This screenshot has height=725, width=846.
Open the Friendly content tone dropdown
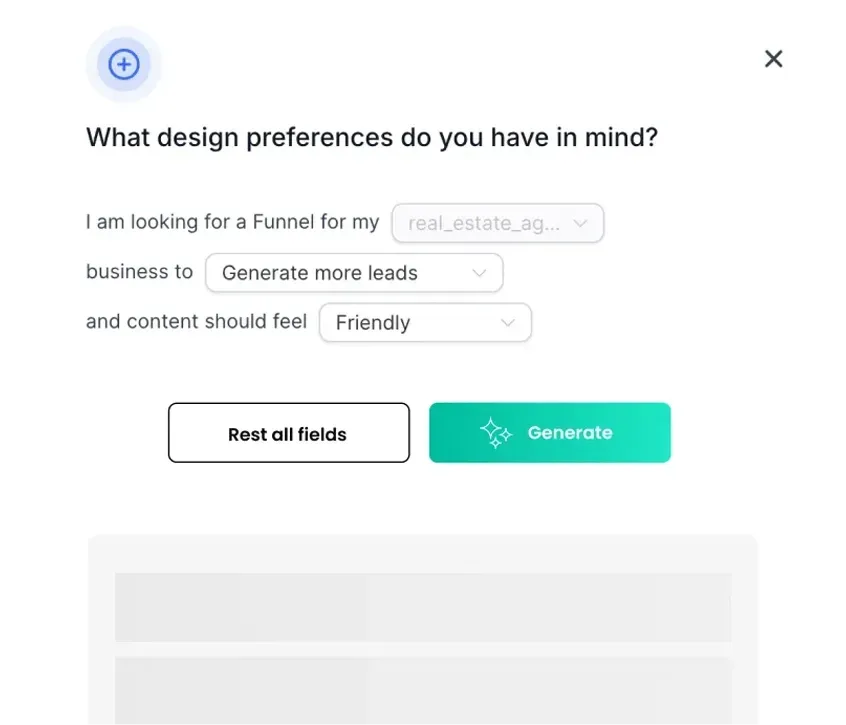click(425, 323)
